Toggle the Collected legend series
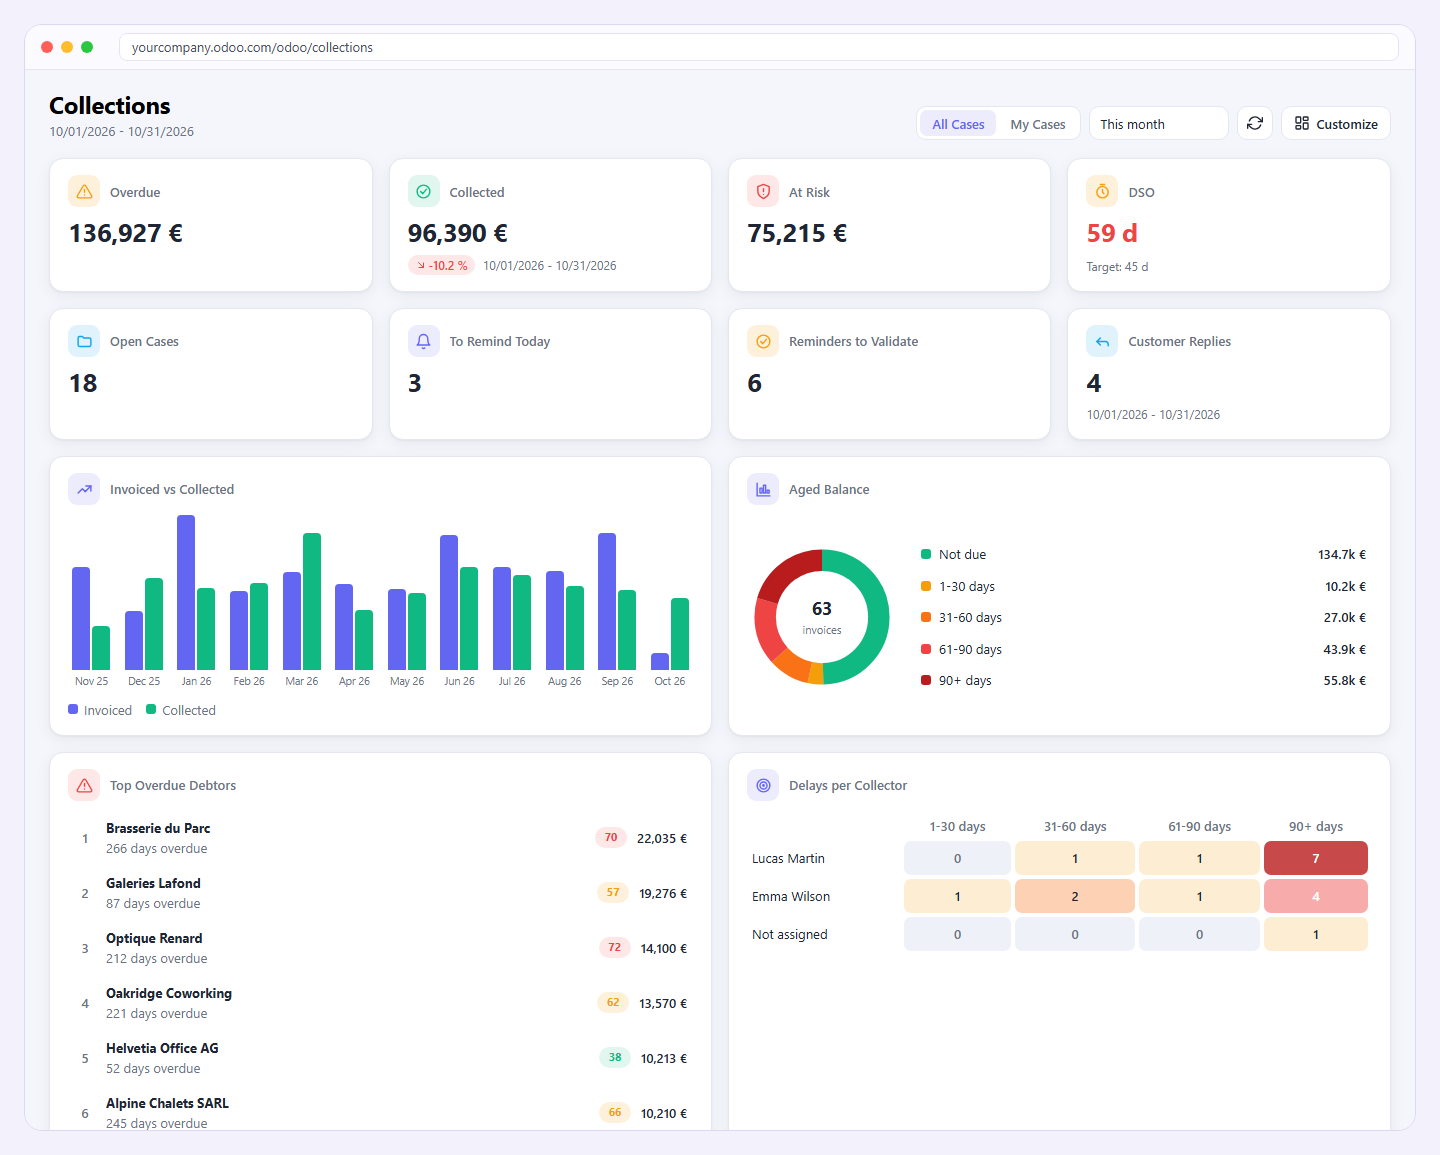 click(x=181, y=710)
